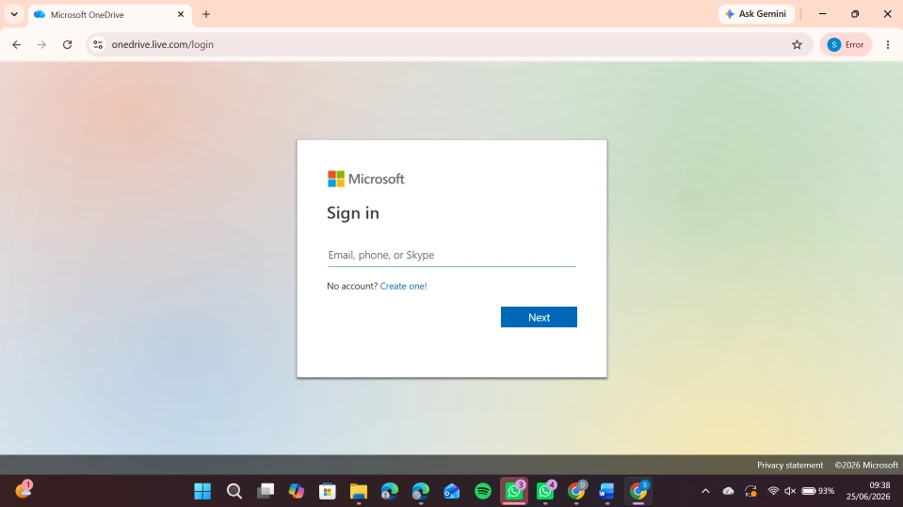Go back using the browser back arrow
Screen dimensions: 903x507
[x=17, y=44]
